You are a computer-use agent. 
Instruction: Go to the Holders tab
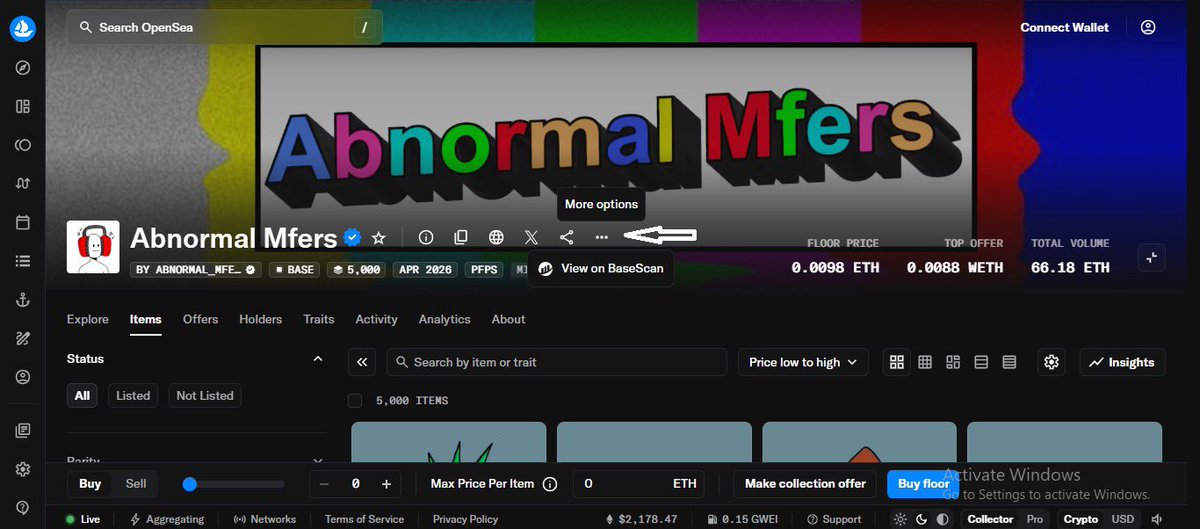[261, 319]
